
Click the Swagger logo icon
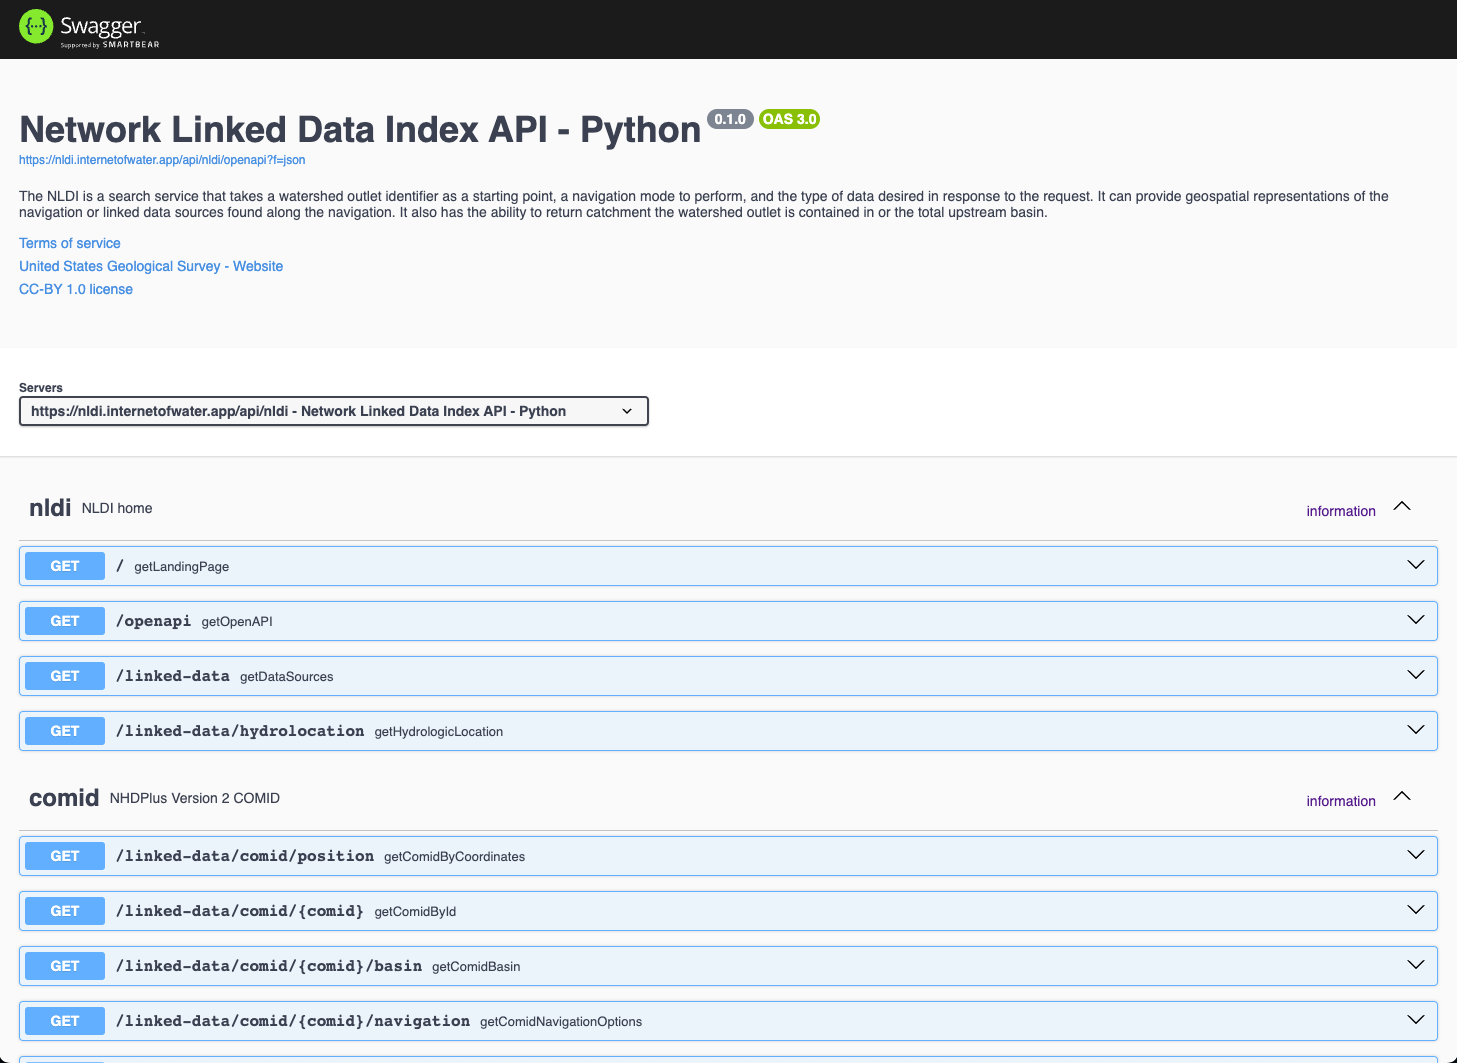point(36,27)
